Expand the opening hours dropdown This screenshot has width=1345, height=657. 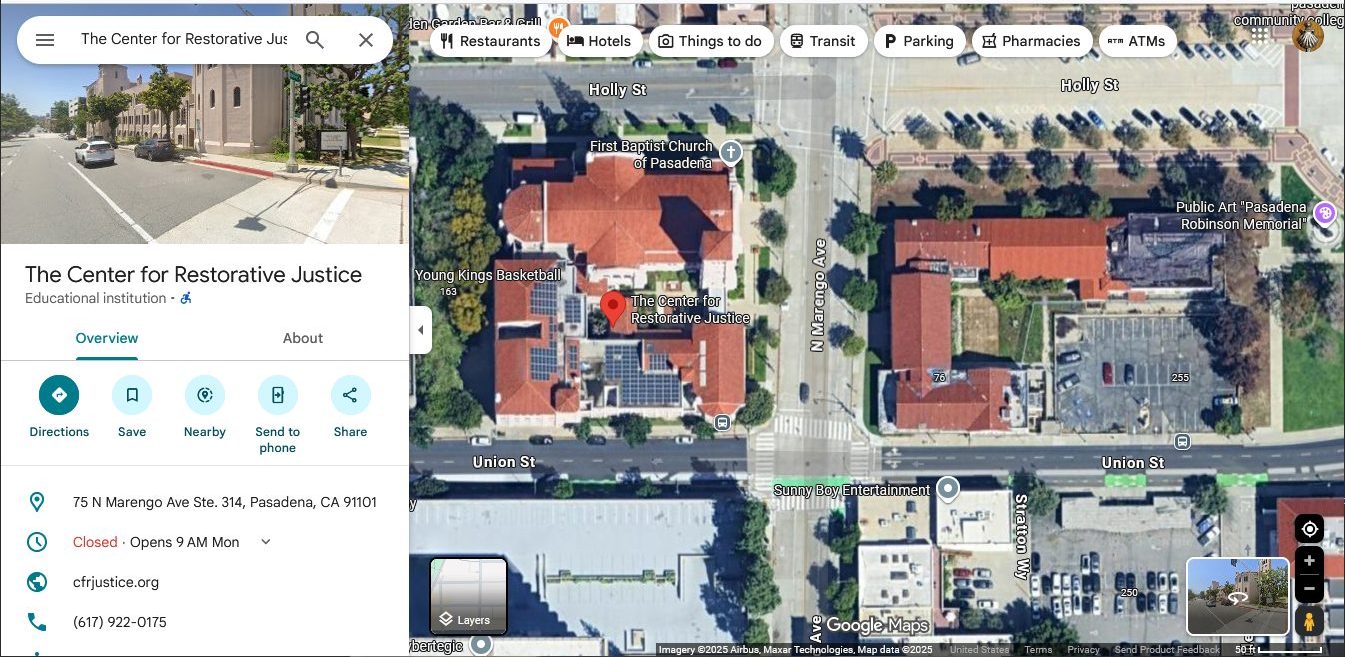tap(266, 542)
